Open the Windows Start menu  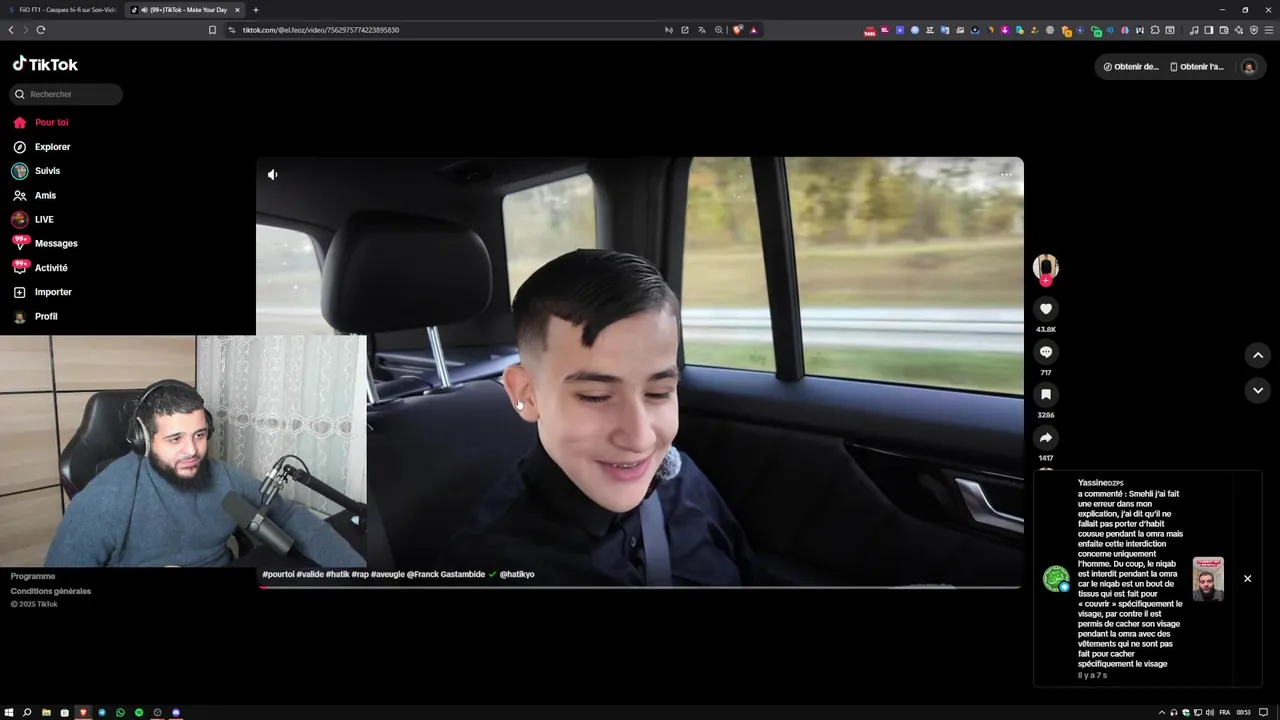coord(9,712)
